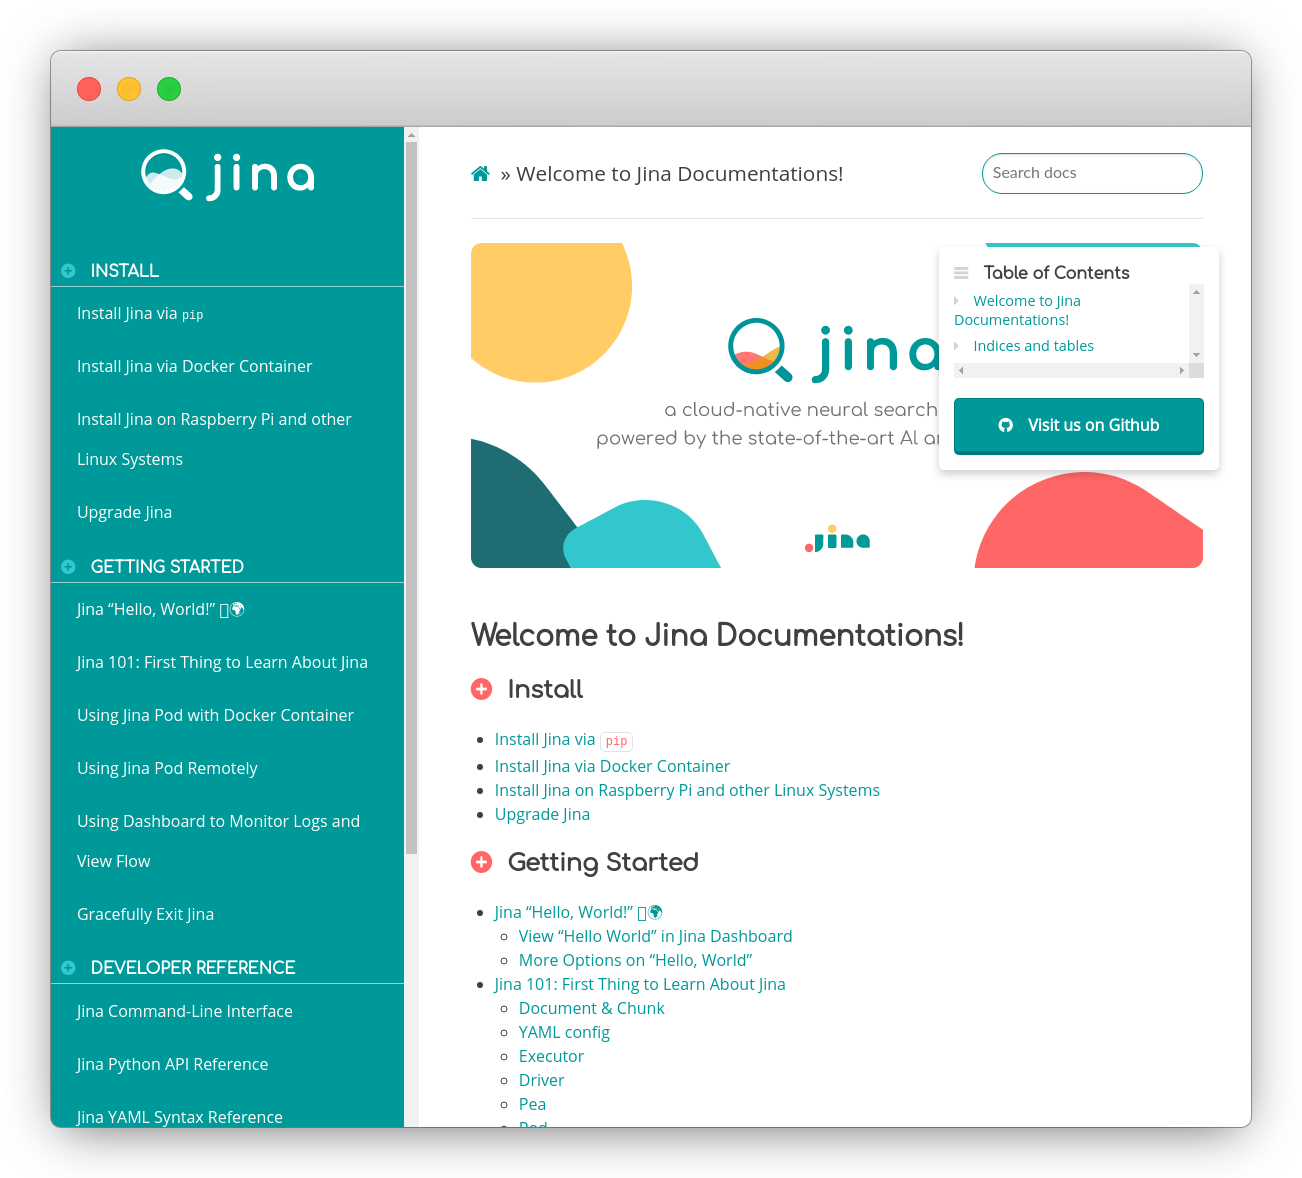Viewport: 1302px width, 1178px height.
Task: Open the Upgrade Jina link under Install
Action: point(542,814)
